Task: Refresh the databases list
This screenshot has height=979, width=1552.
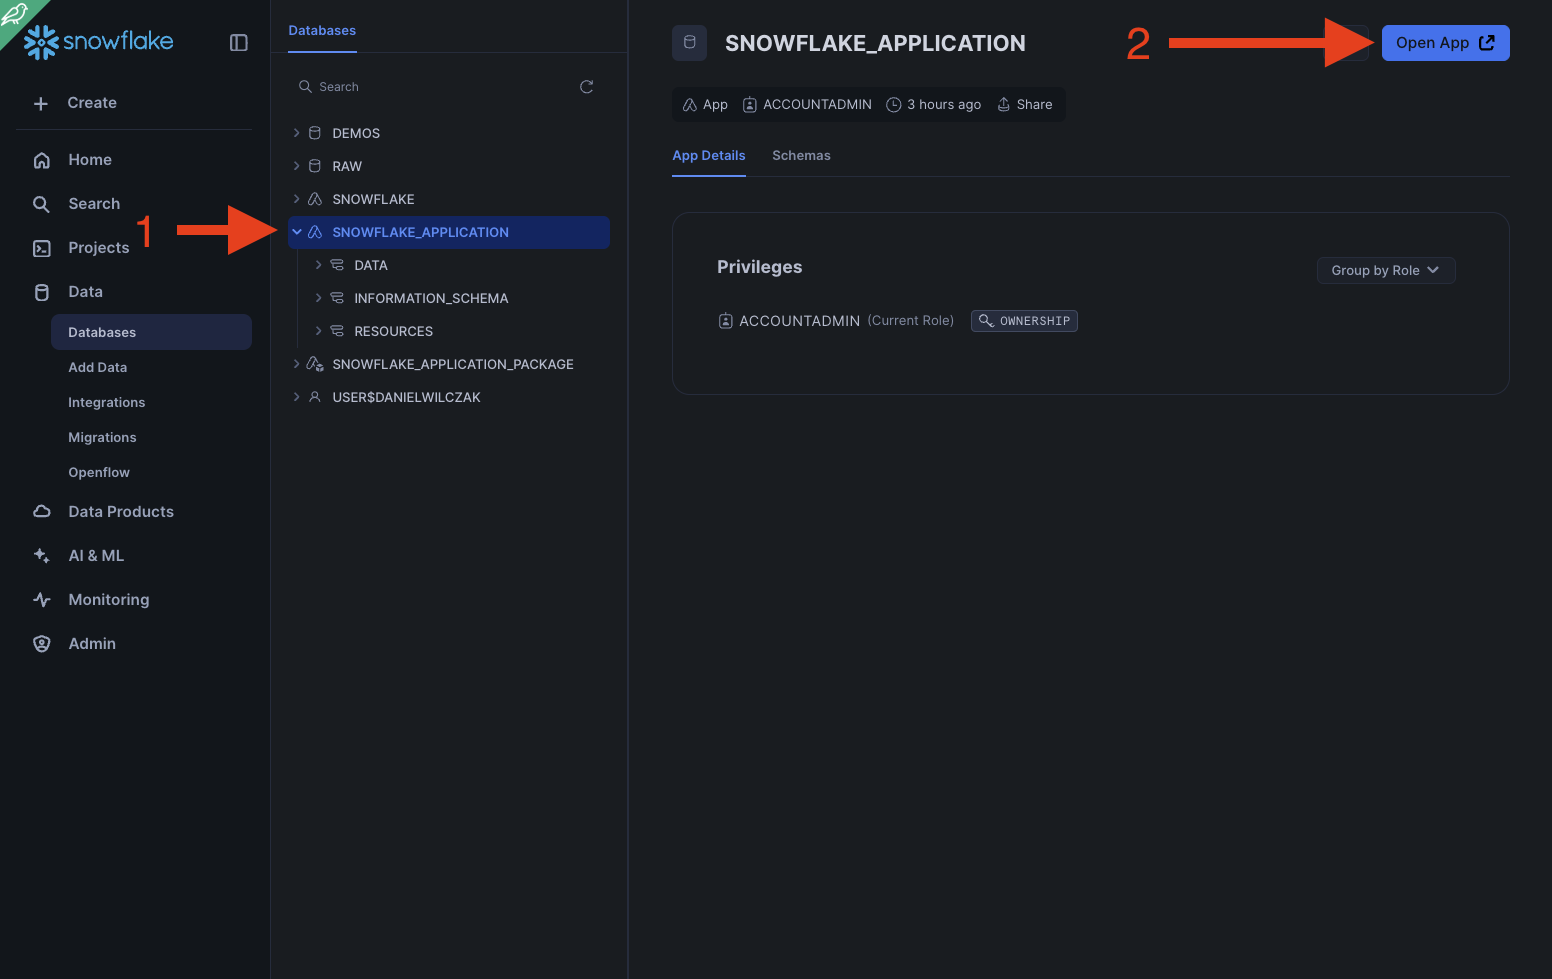Action: [x=587, y=87]
